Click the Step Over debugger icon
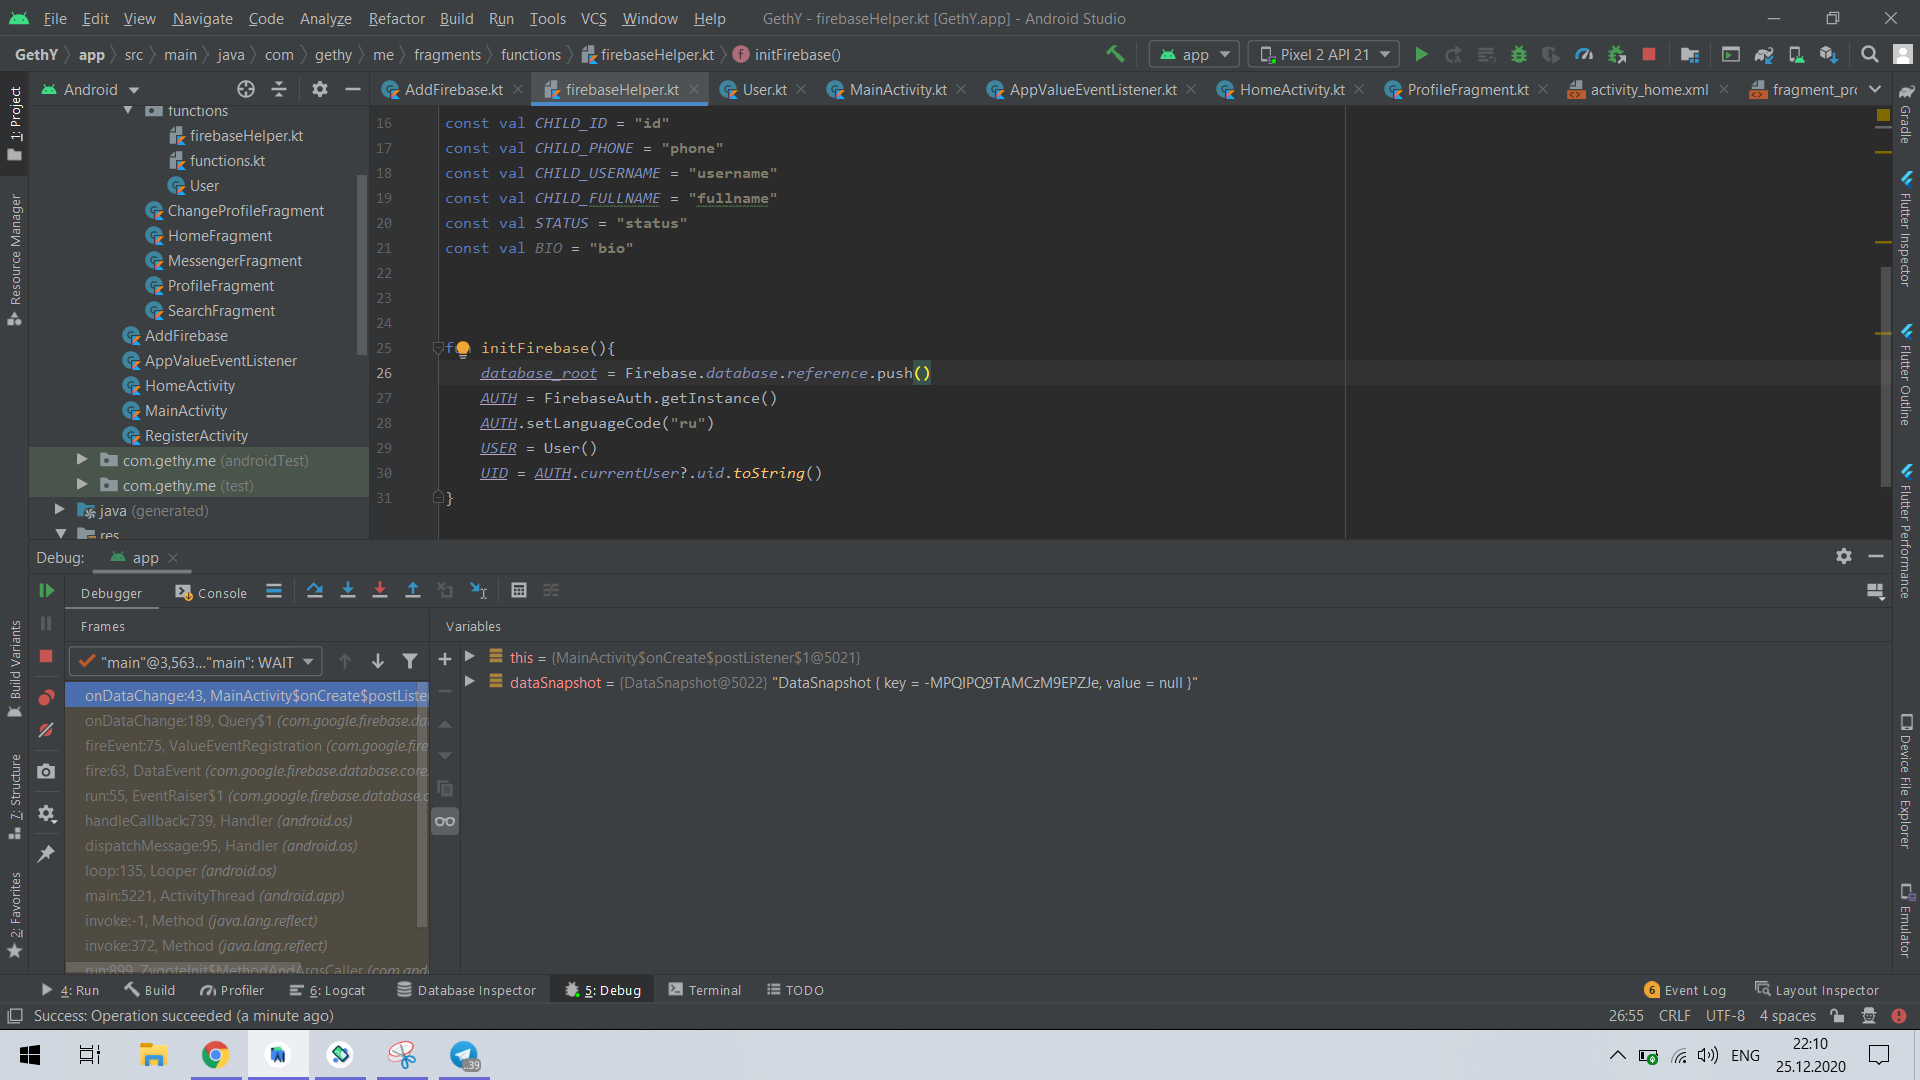This screenshot has width=1920, height=1080. (315, 591)
